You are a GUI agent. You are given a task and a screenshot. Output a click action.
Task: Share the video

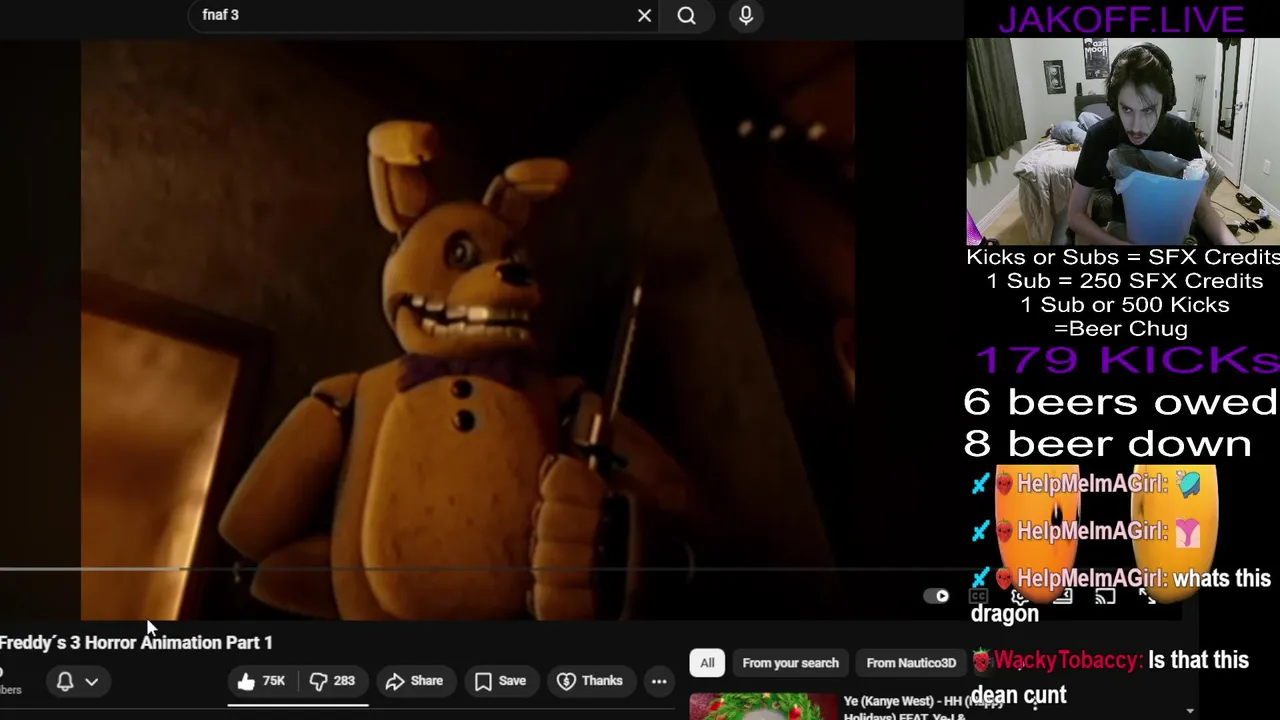point(414,681)
